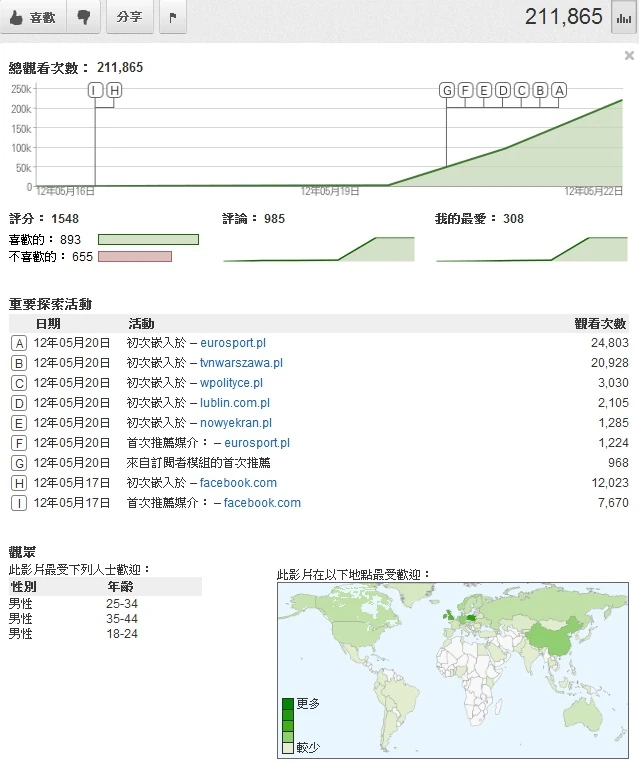Click age range 35-44

coord(122,619)
